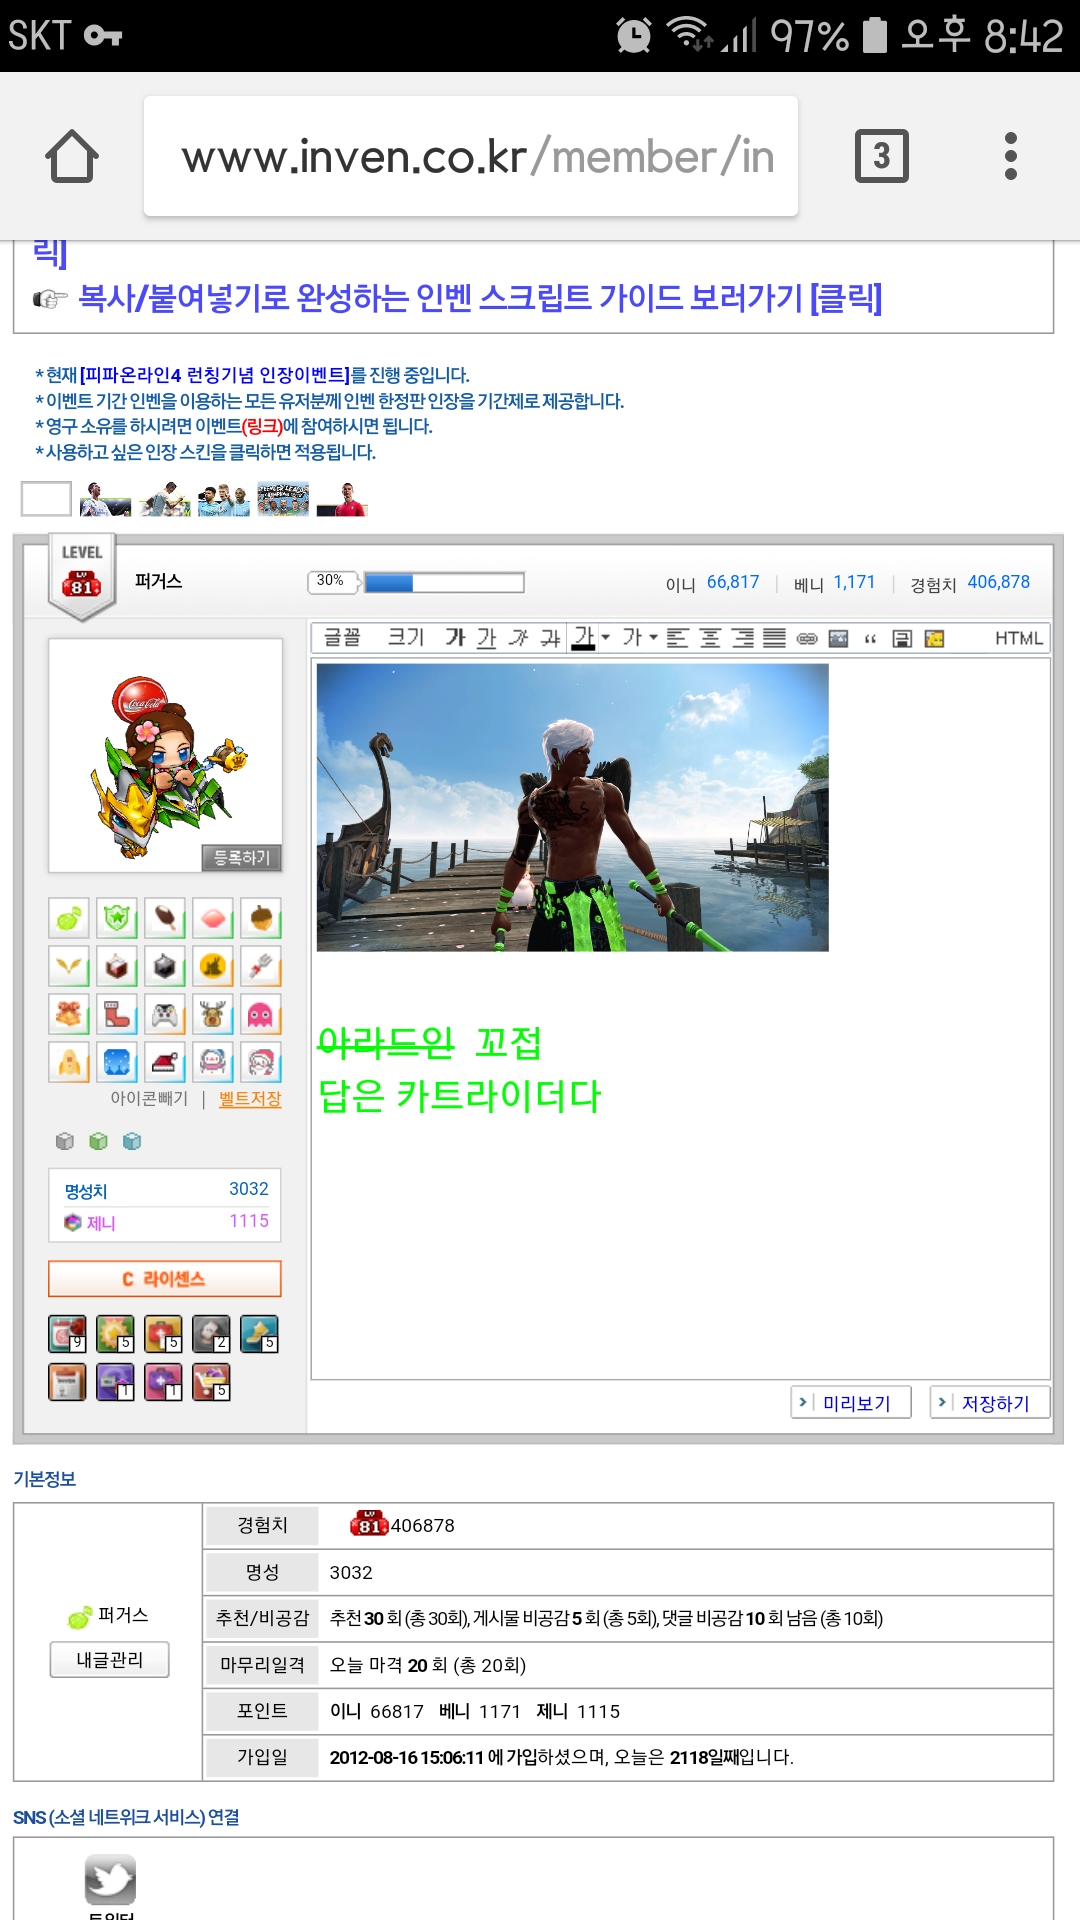Open the 크기 font size dropdown
The height and width of the screenshot is (1920, 1080).
tap(406, 638)
